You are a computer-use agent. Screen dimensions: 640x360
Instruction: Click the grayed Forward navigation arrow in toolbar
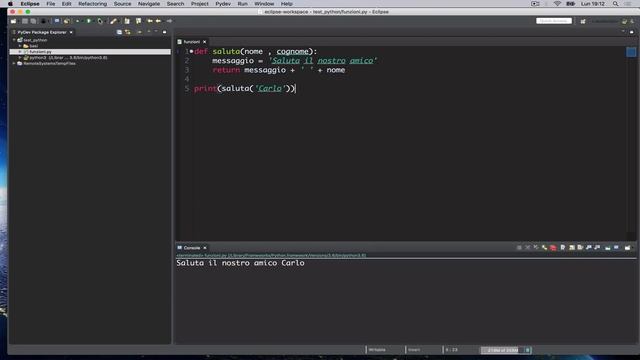(x=169, y=21)
